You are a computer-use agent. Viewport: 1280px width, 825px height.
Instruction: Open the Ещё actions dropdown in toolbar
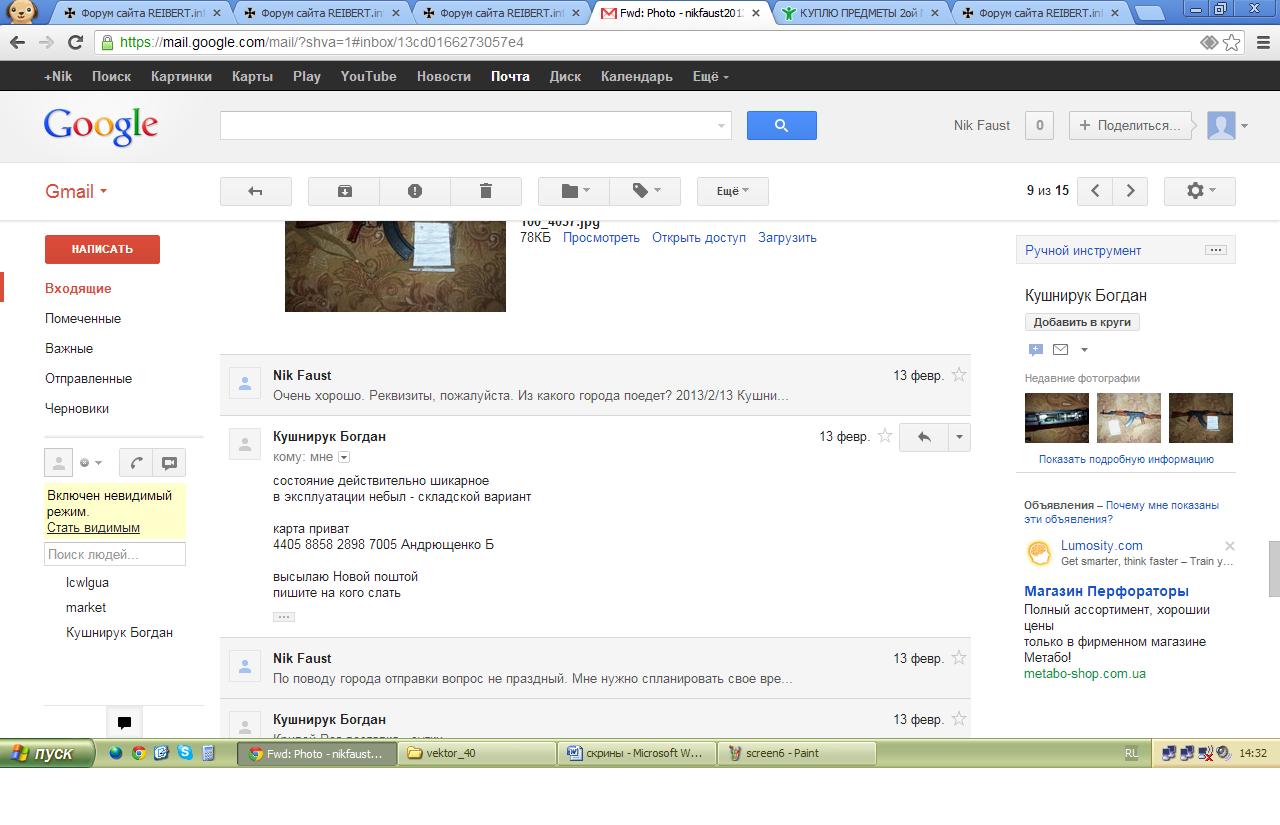tap(733, 191)
